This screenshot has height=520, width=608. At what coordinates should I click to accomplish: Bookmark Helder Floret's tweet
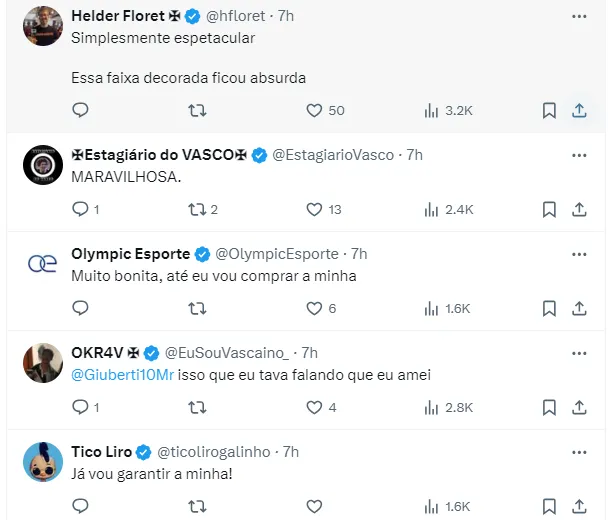pyautogui.click(x=549, y=110)
